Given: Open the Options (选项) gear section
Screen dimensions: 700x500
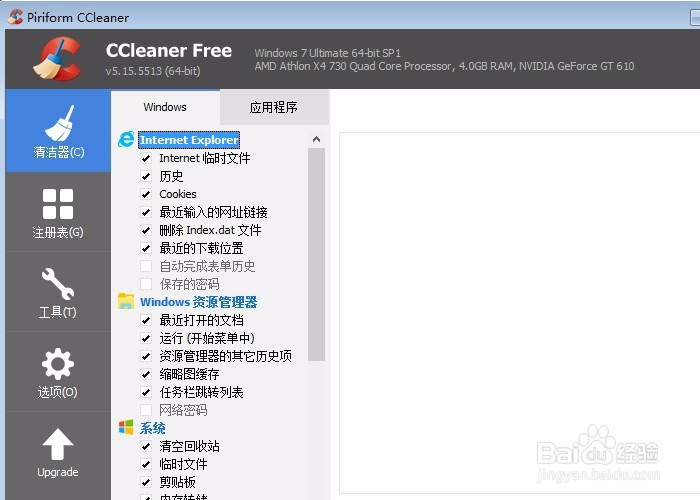Looking at the screenshot, I should coord(58,372).
